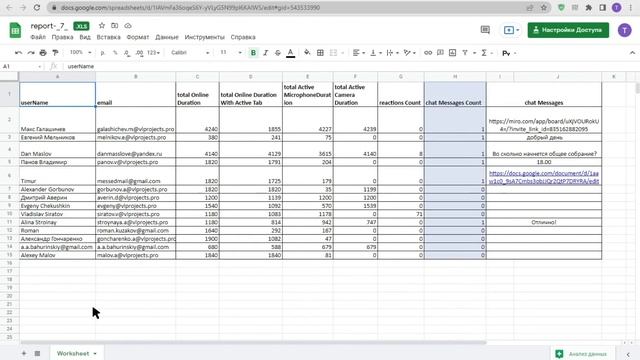Click the Undo icon in toolbar
Viewport: 640px width, 360px height.
pos(18,53)
